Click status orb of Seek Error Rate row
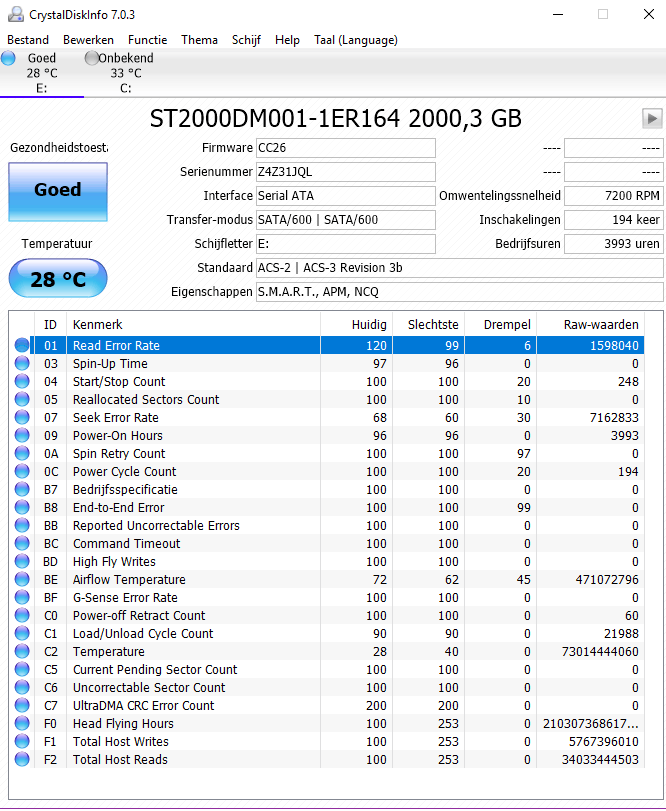Screen dimensions: 666x811 [22, 417]
